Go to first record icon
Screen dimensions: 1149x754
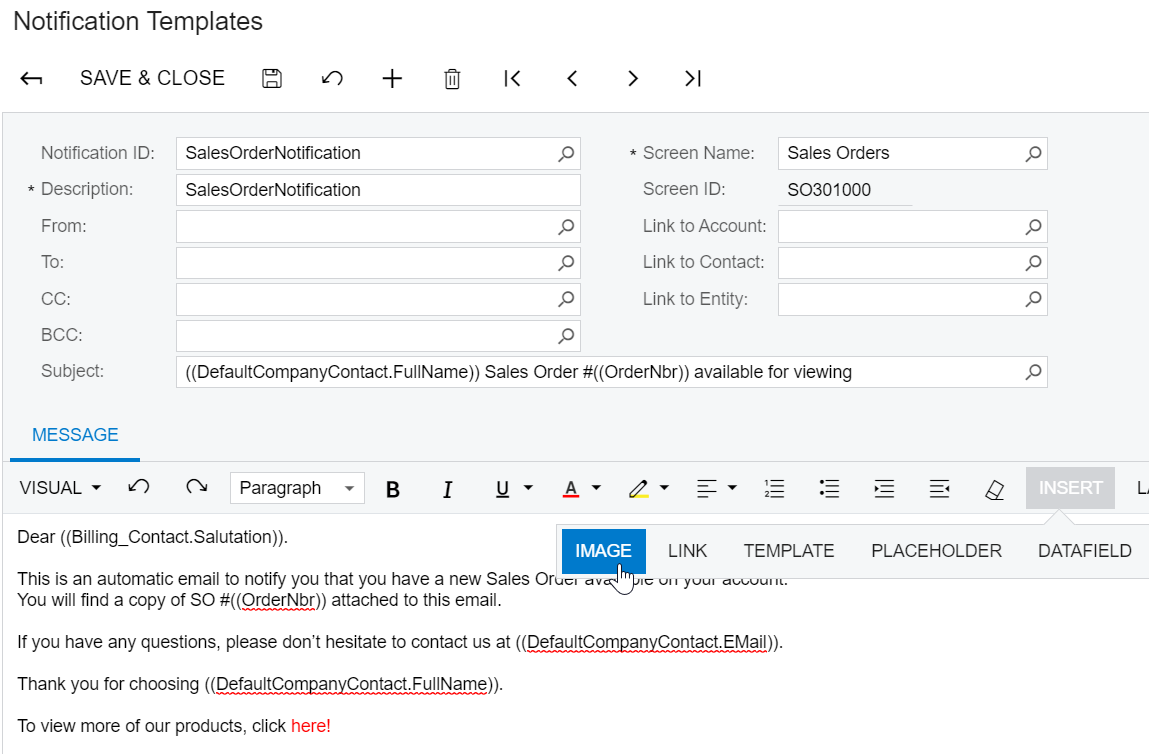click(512, 79)
